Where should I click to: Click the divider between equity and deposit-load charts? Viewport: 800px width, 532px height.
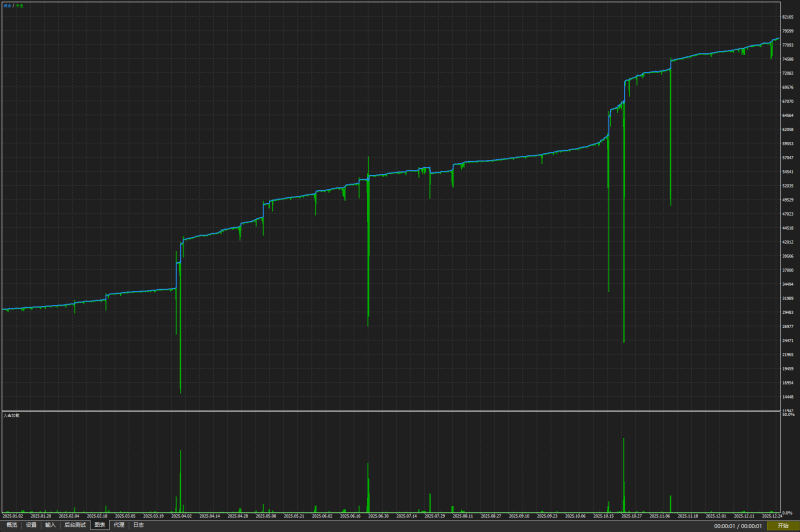pos(391,411)
